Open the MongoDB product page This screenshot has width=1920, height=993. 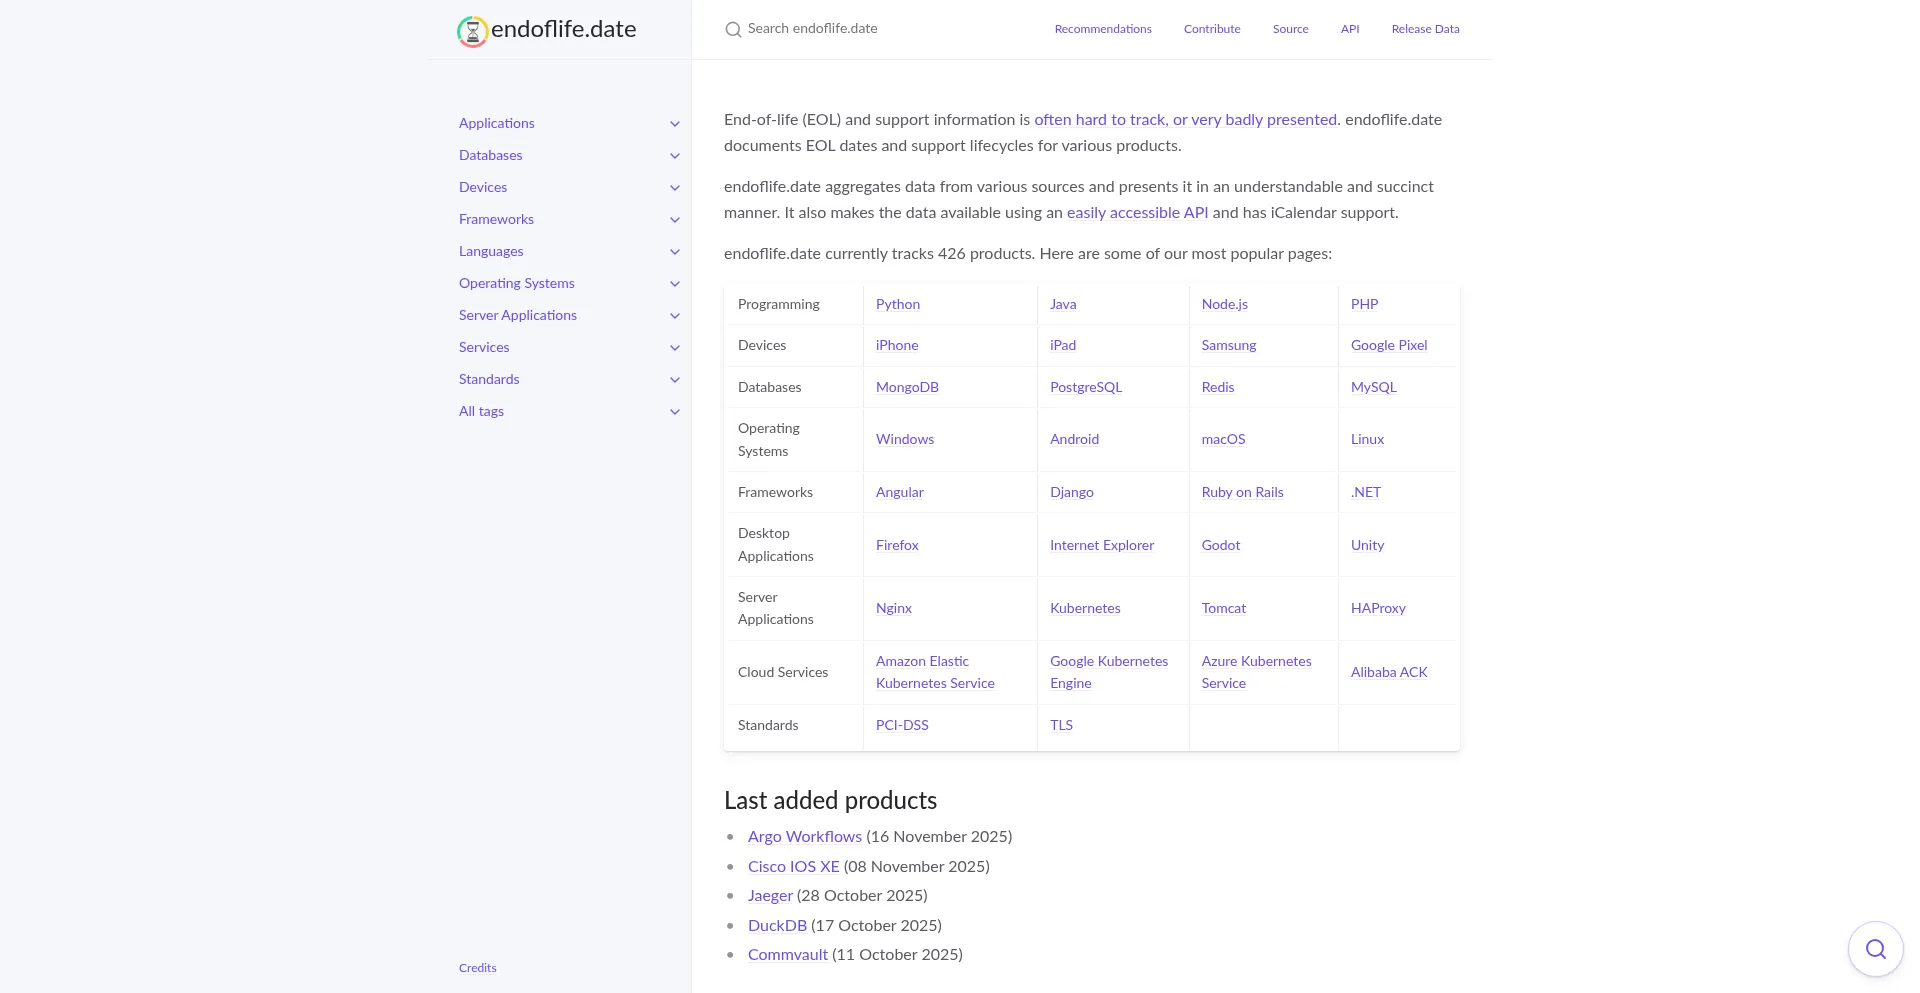[x=907, y=387]
